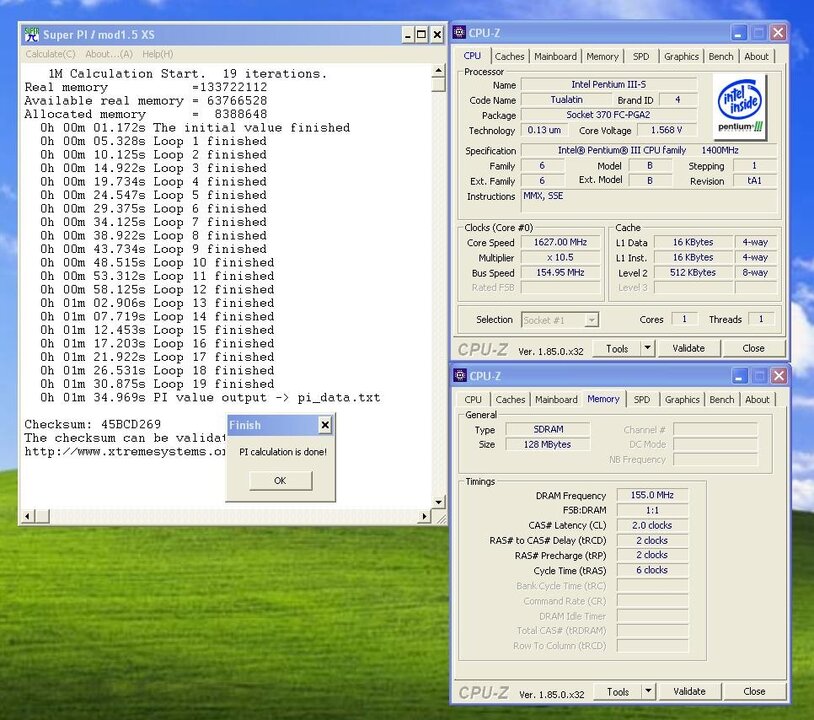Click Close button in upper CPU-Z
Image resolution: width=814 pixels, height=720 pixels.
753,348
